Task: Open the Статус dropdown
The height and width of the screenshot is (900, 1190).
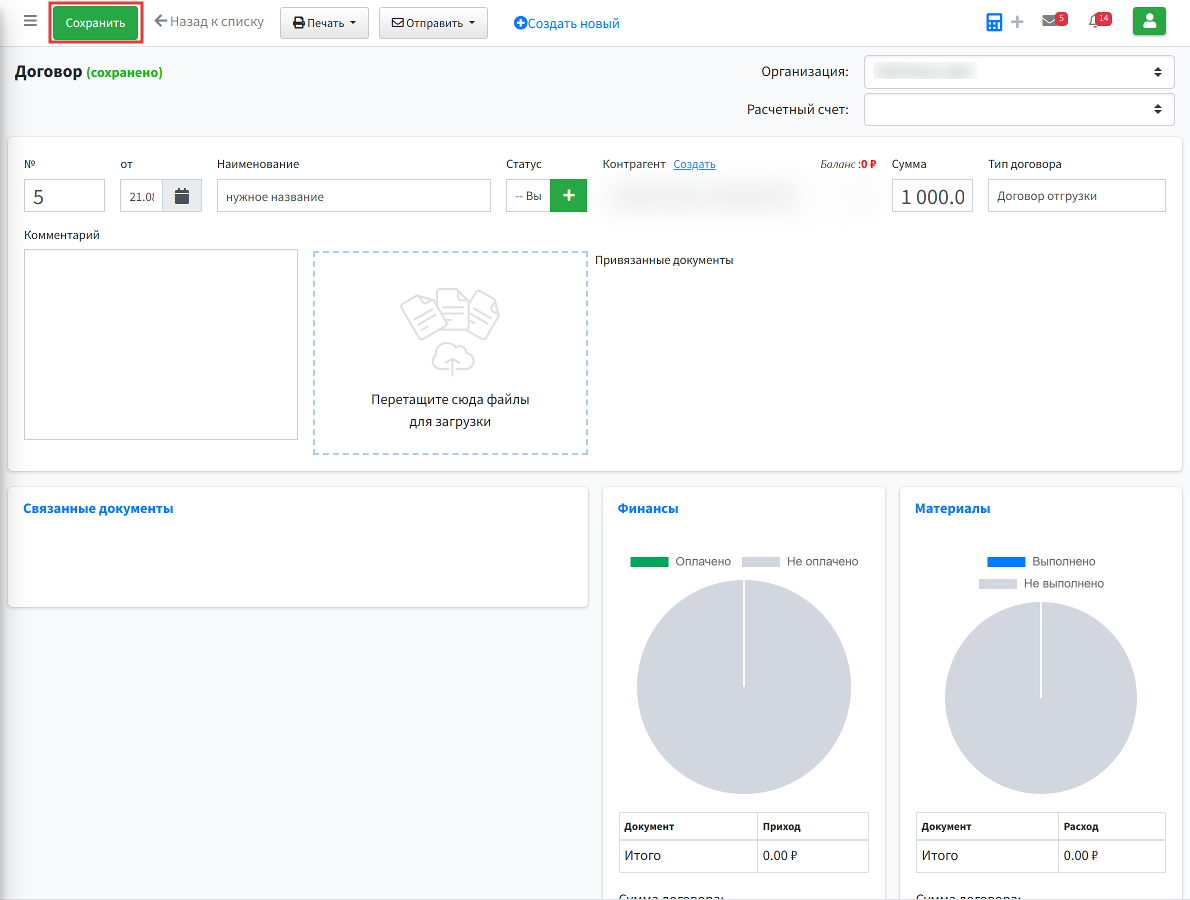Action: 528,196
